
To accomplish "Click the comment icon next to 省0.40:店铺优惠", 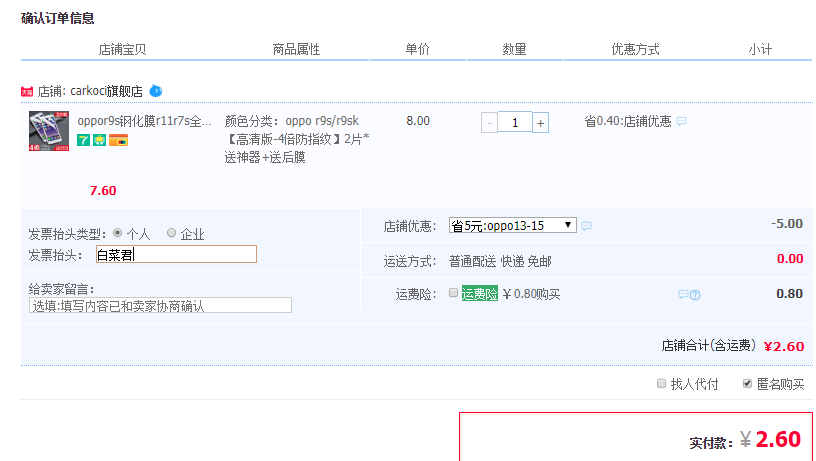I will click(681, 121).
